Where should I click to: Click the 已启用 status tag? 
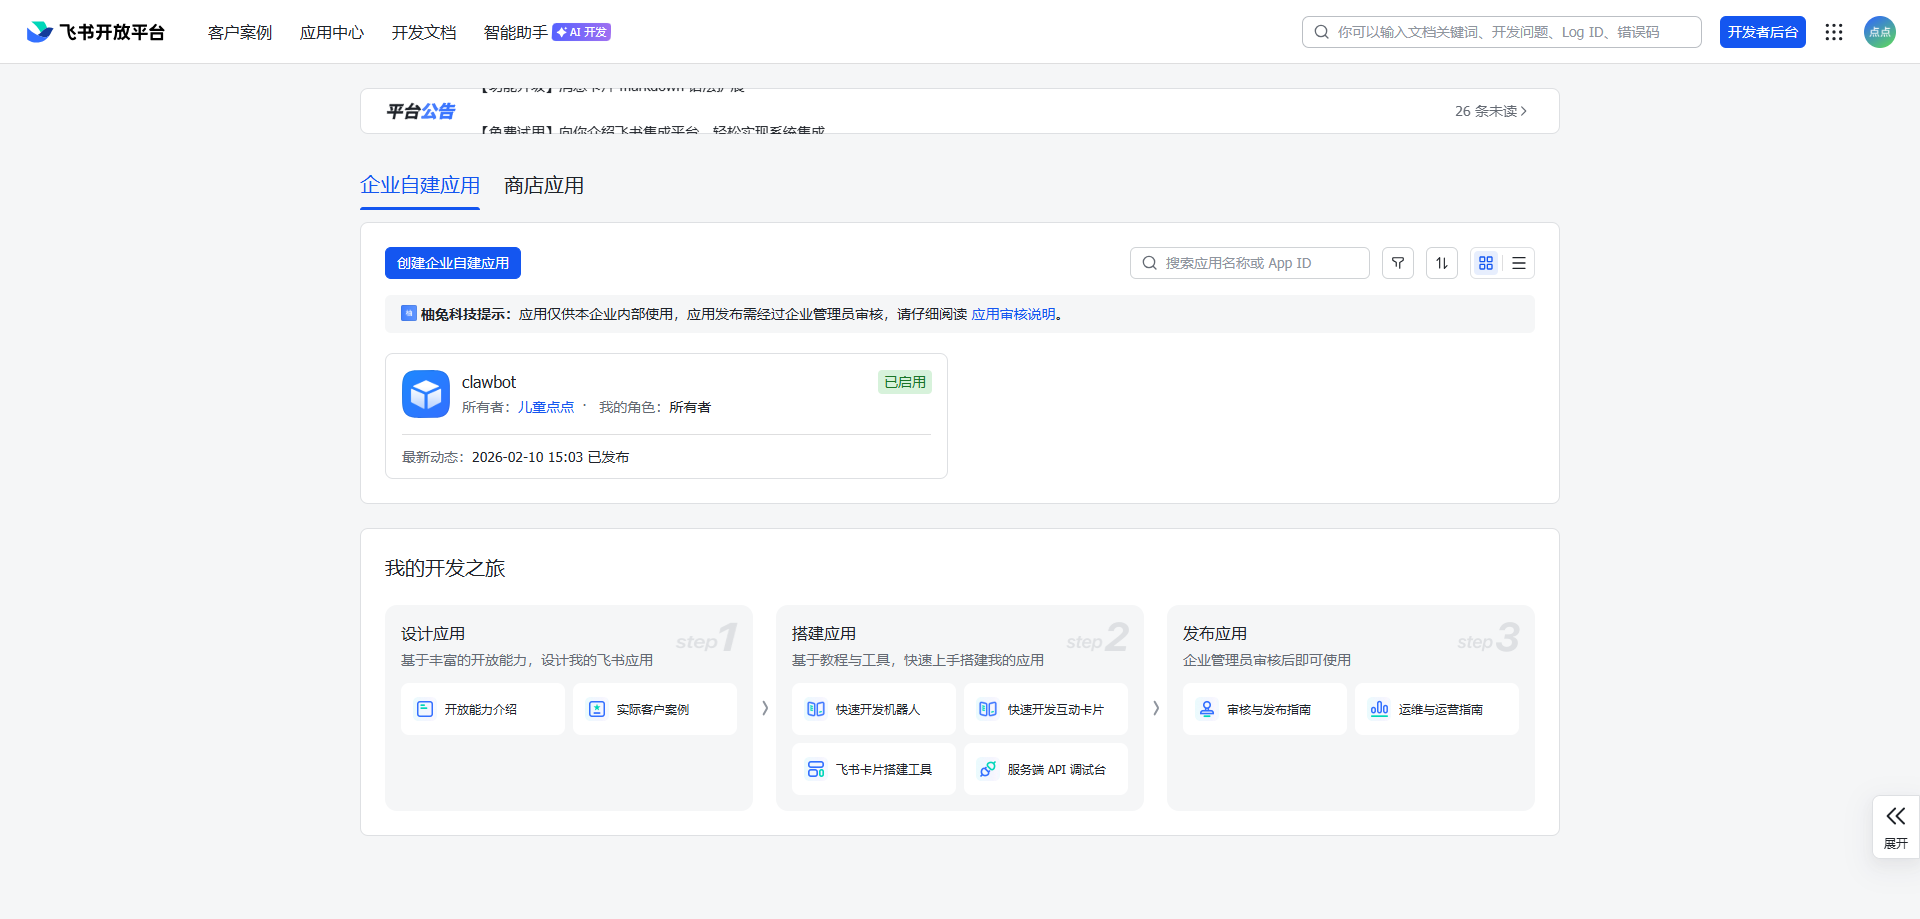[x=905, y=382]
